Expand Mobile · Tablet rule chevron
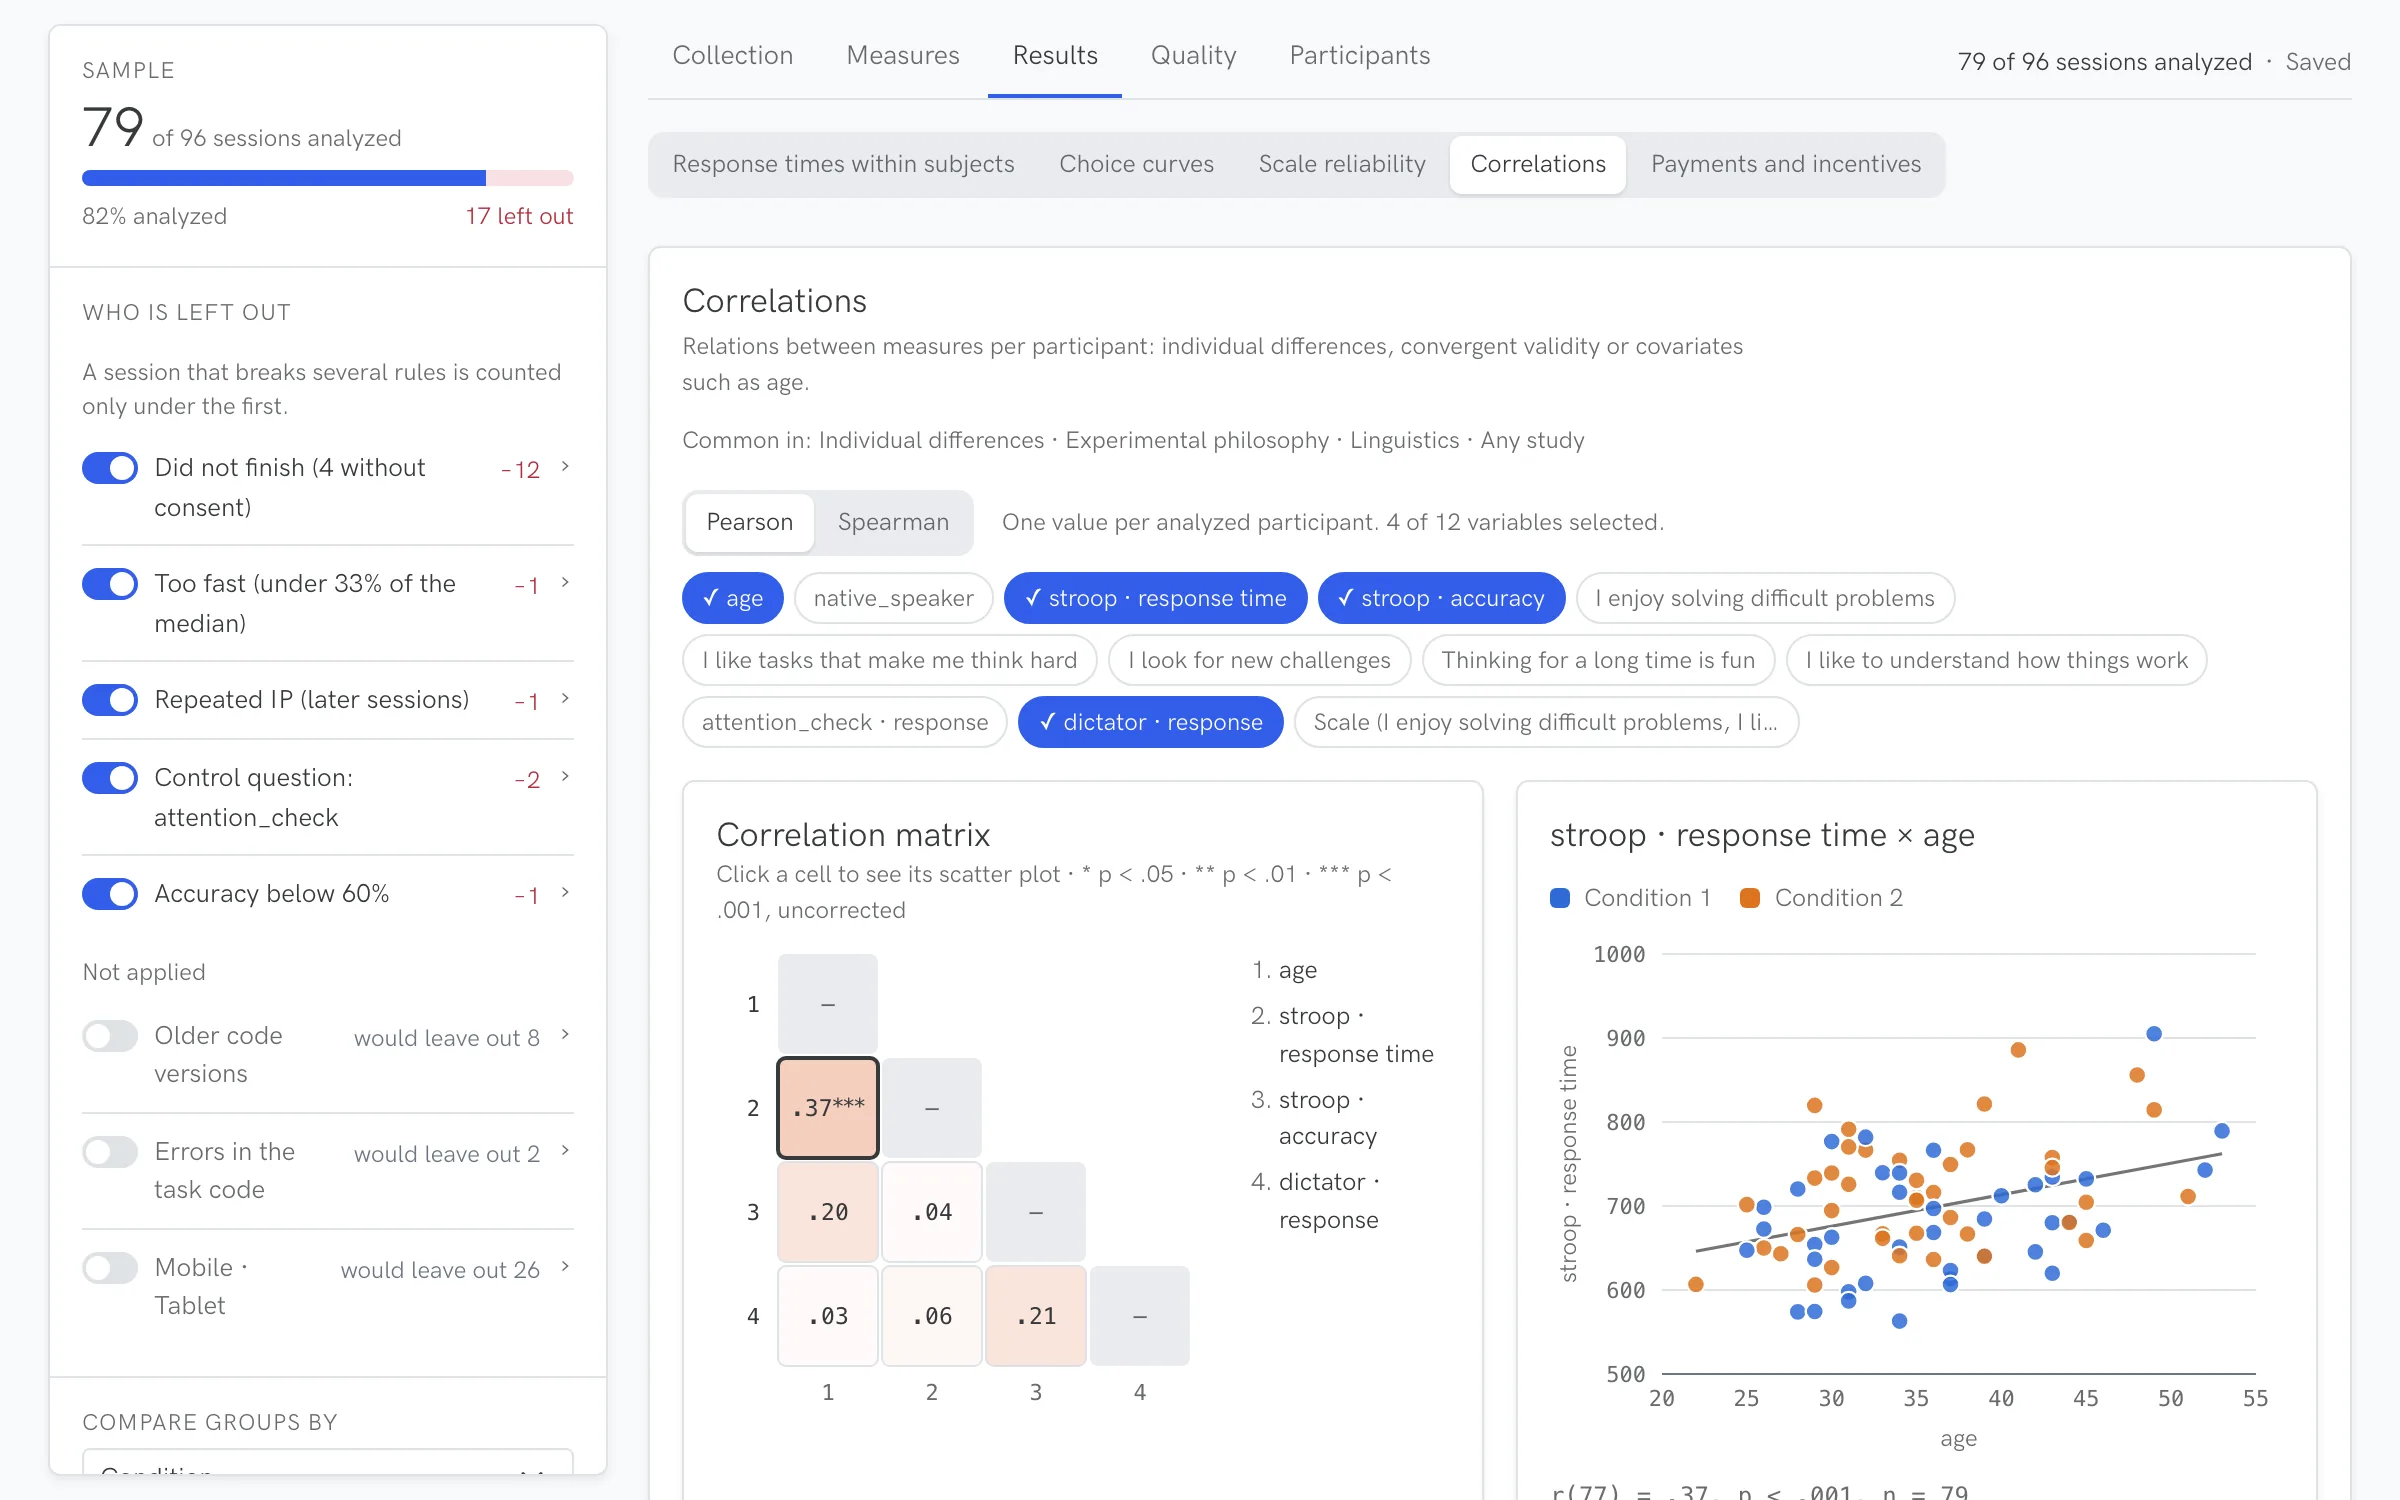Screen dimensions: 2400x1500 565,1267
